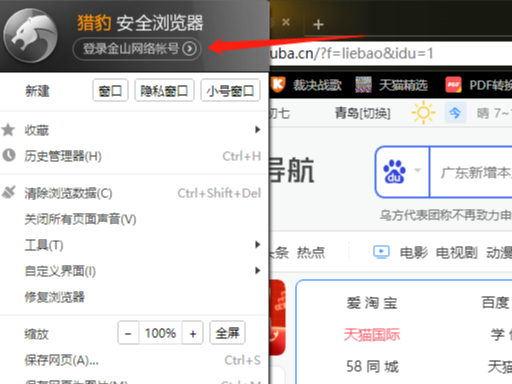
Task: Click the star icon beside 收藏
Action: [x=8, y=130]
